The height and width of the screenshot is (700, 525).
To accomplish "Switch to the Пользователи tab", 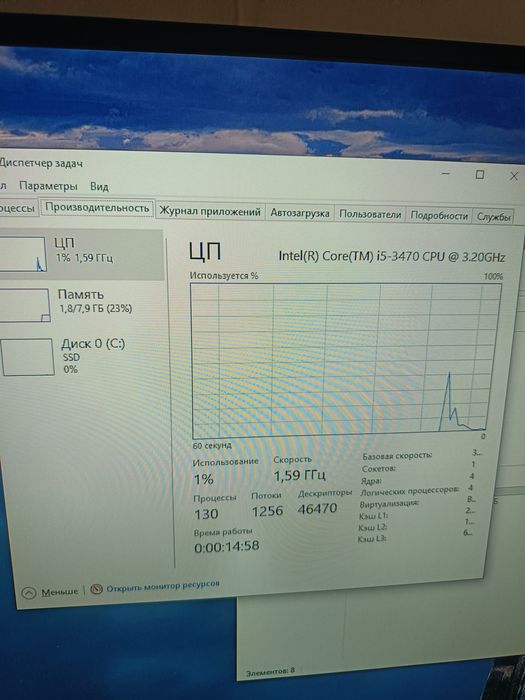I will pyautogui.click(x=370, y=214).
